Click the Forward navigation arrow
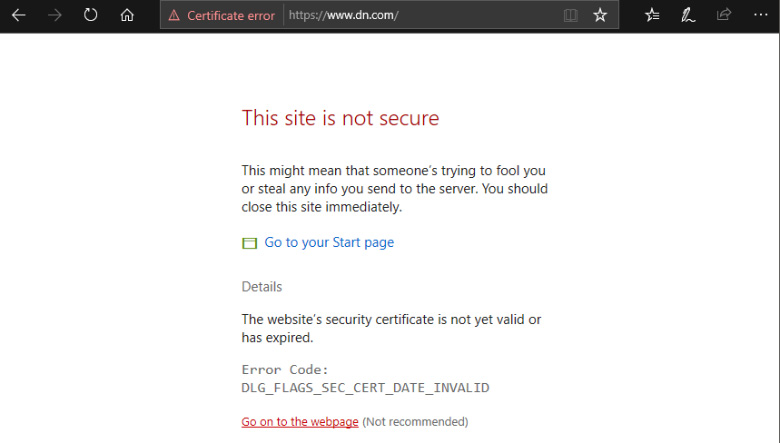Viewport: 780px width, 443px height. coord(55,15)
